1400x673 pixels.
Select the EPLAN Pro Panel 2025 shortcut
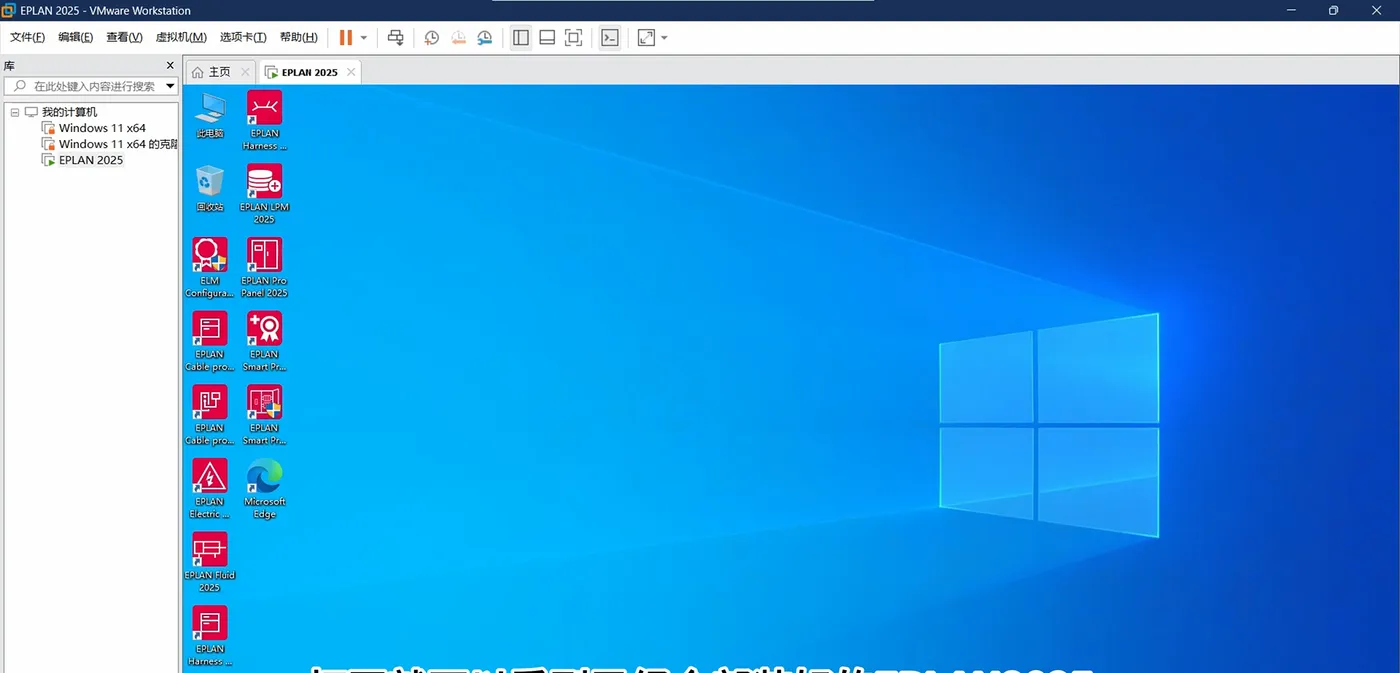(x=264, y=268)
